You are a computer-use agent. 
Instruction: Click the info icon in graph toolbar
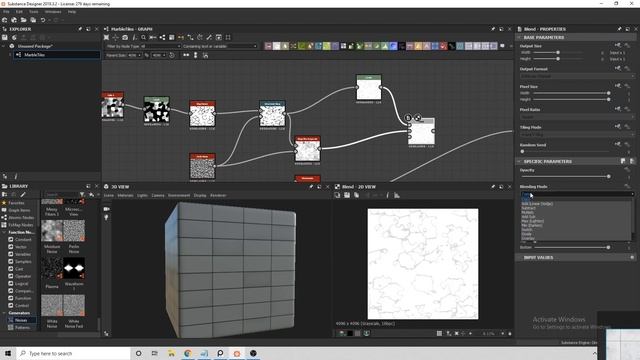click(x=134, y=38)
